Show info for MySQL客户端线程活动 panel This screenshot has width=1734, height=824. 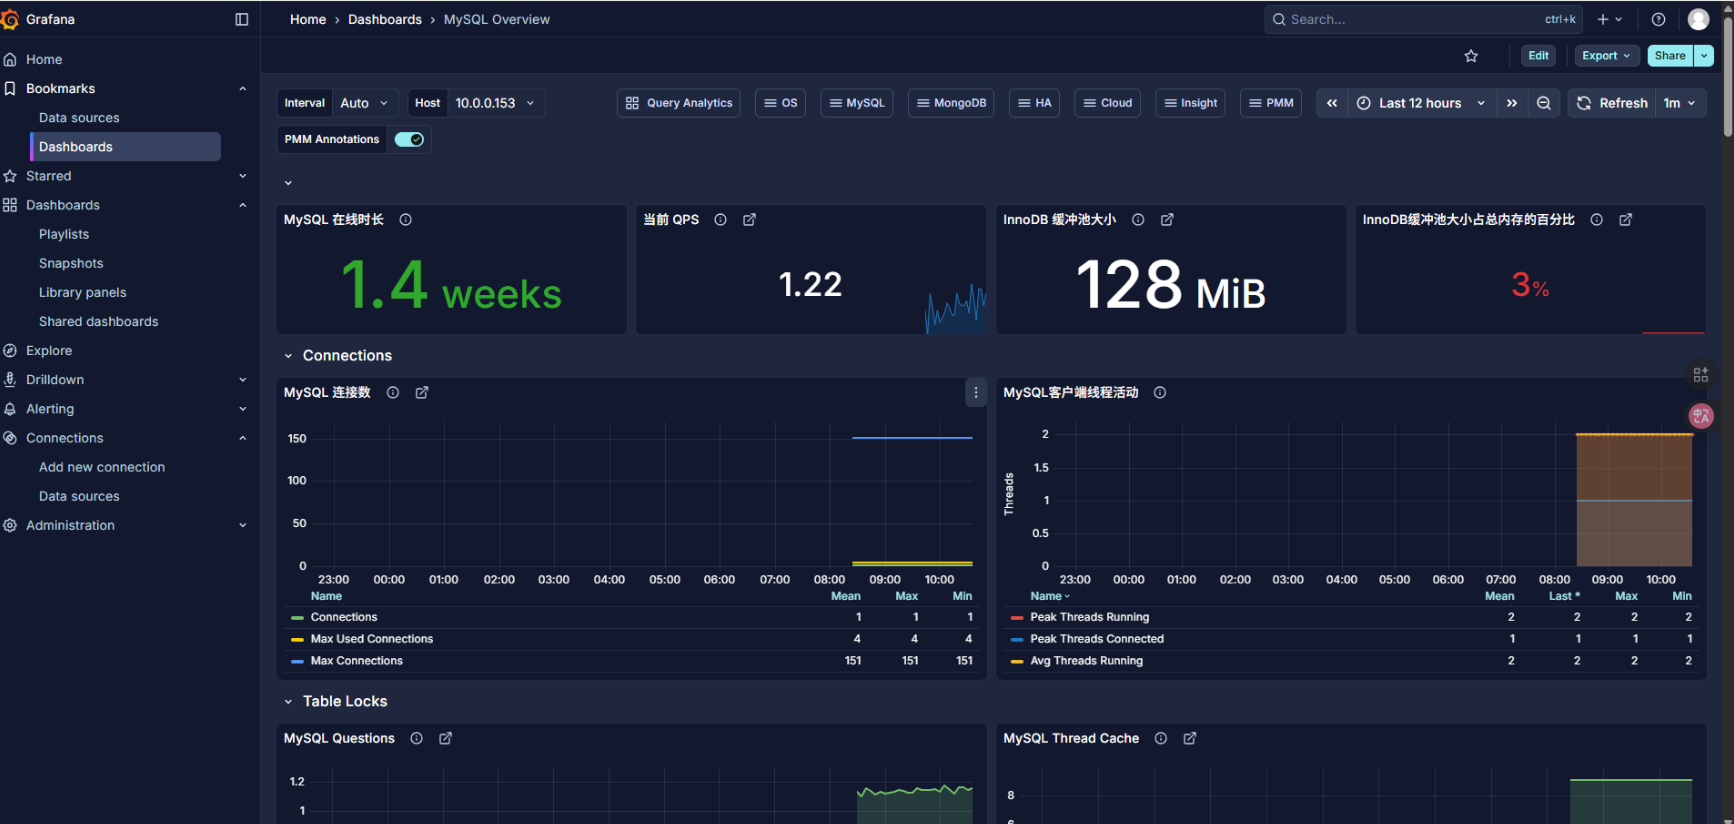click(x=1160, y=393)
